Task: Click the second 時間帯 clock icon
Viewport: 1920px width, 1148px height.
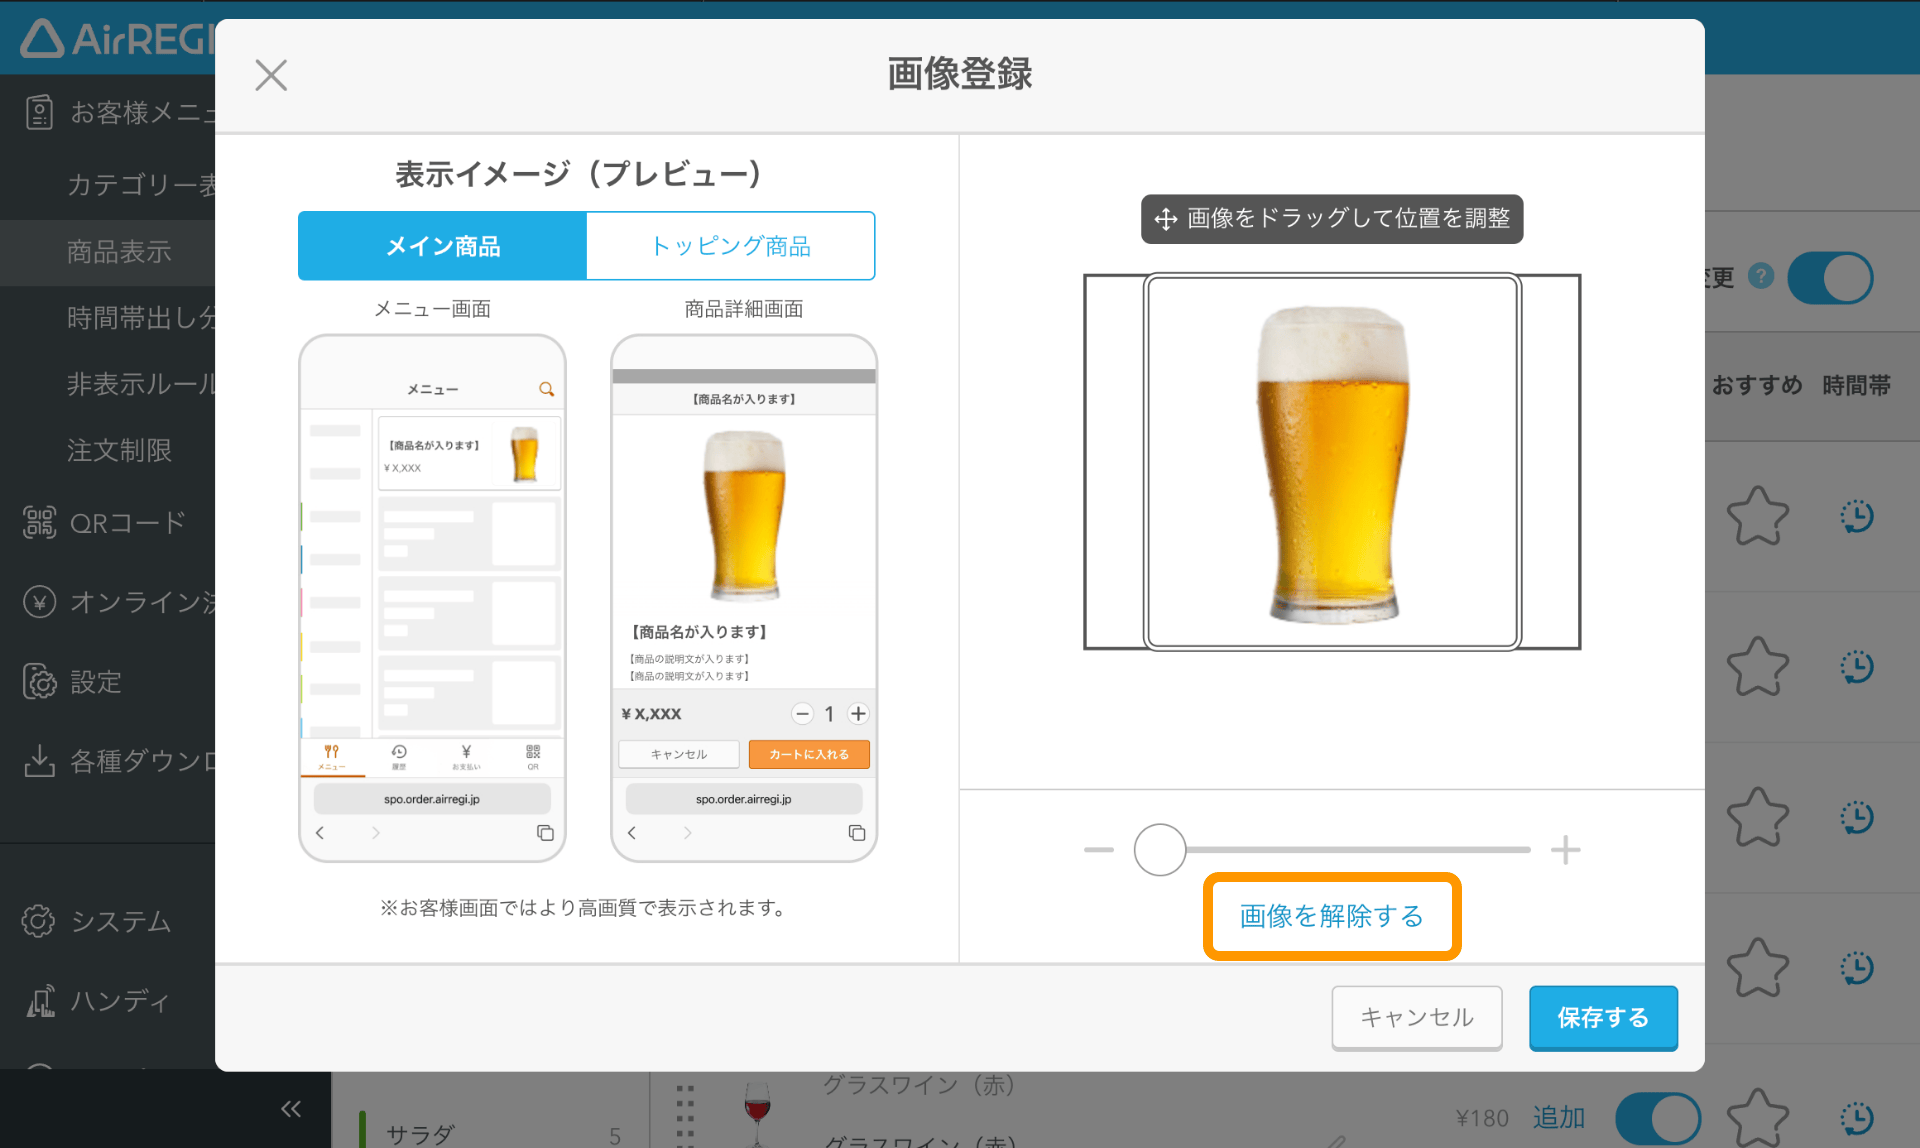Action: (1857, 666)
